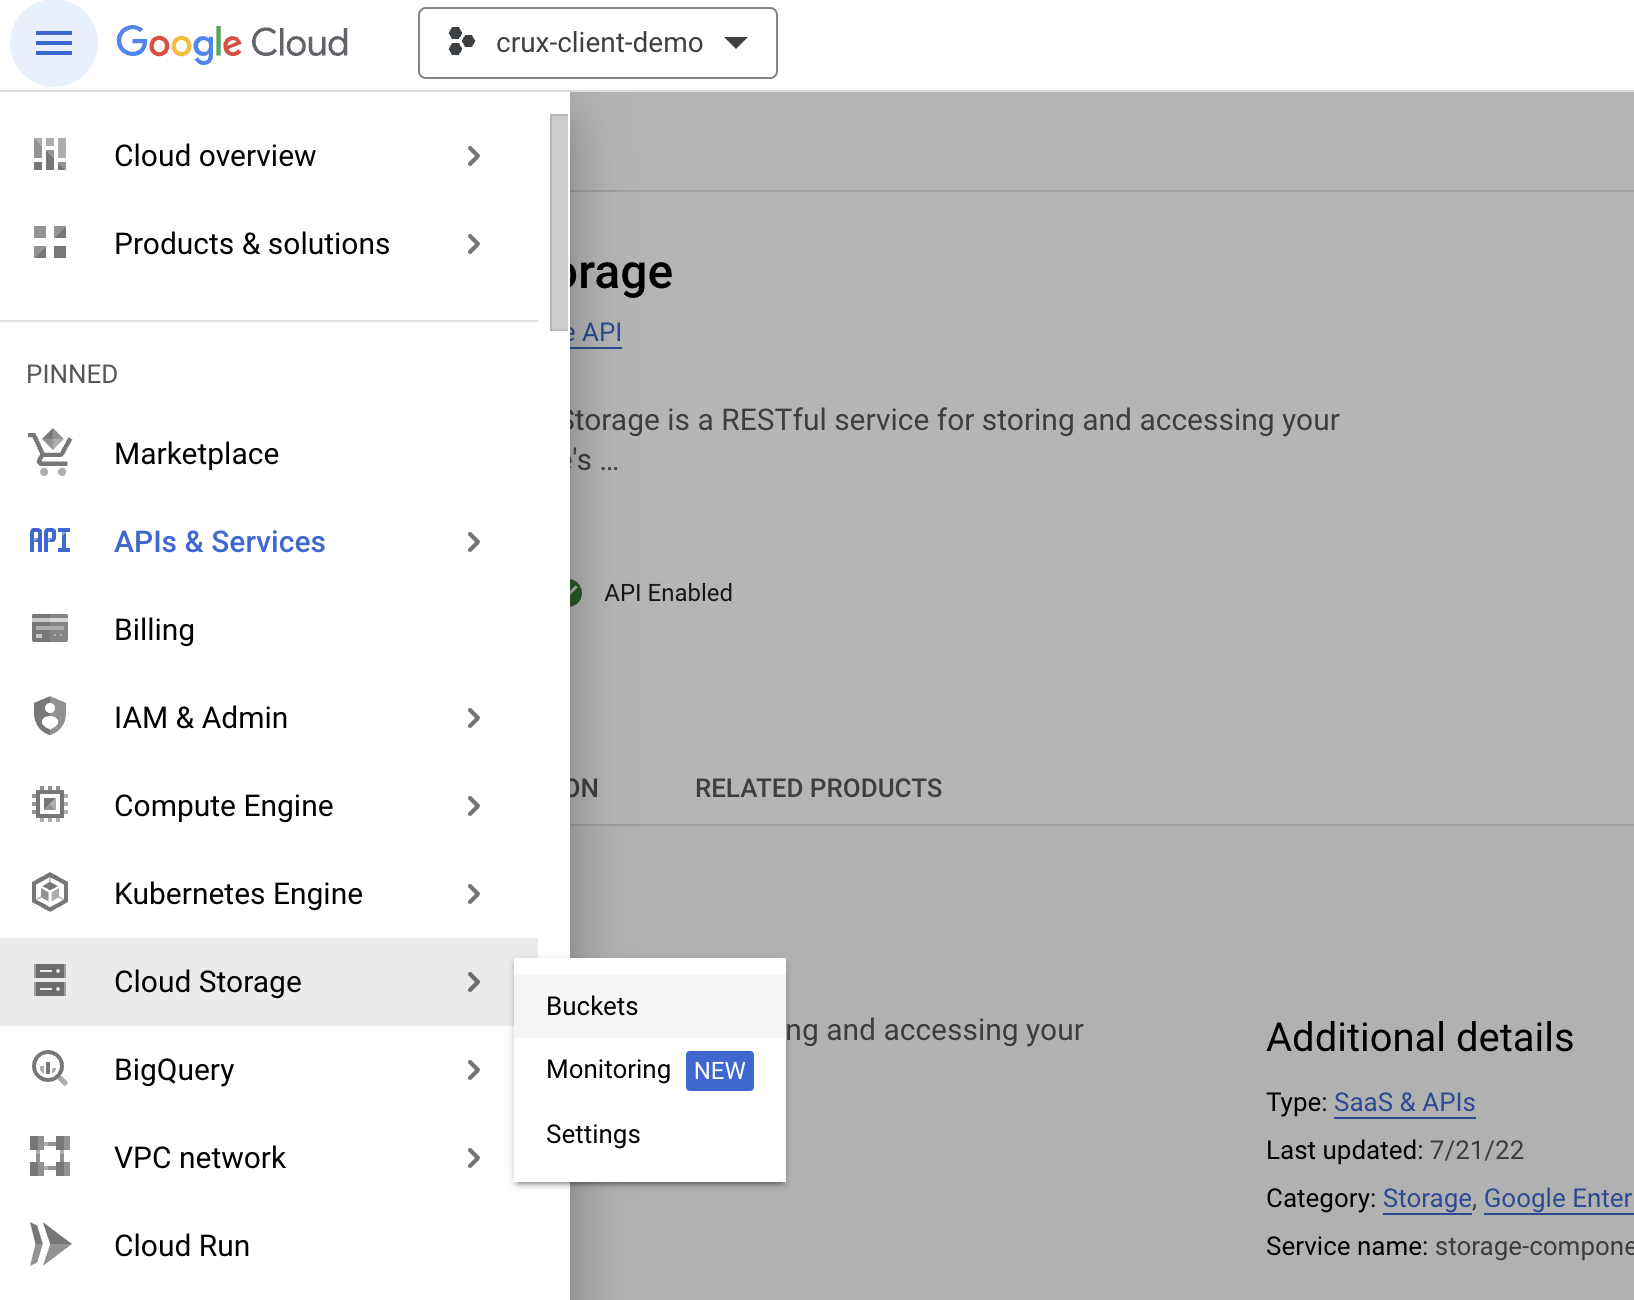Click the NEW badge beside Monitoring
Viewport: 1634px width, 1300px height.
[720, 1071]
